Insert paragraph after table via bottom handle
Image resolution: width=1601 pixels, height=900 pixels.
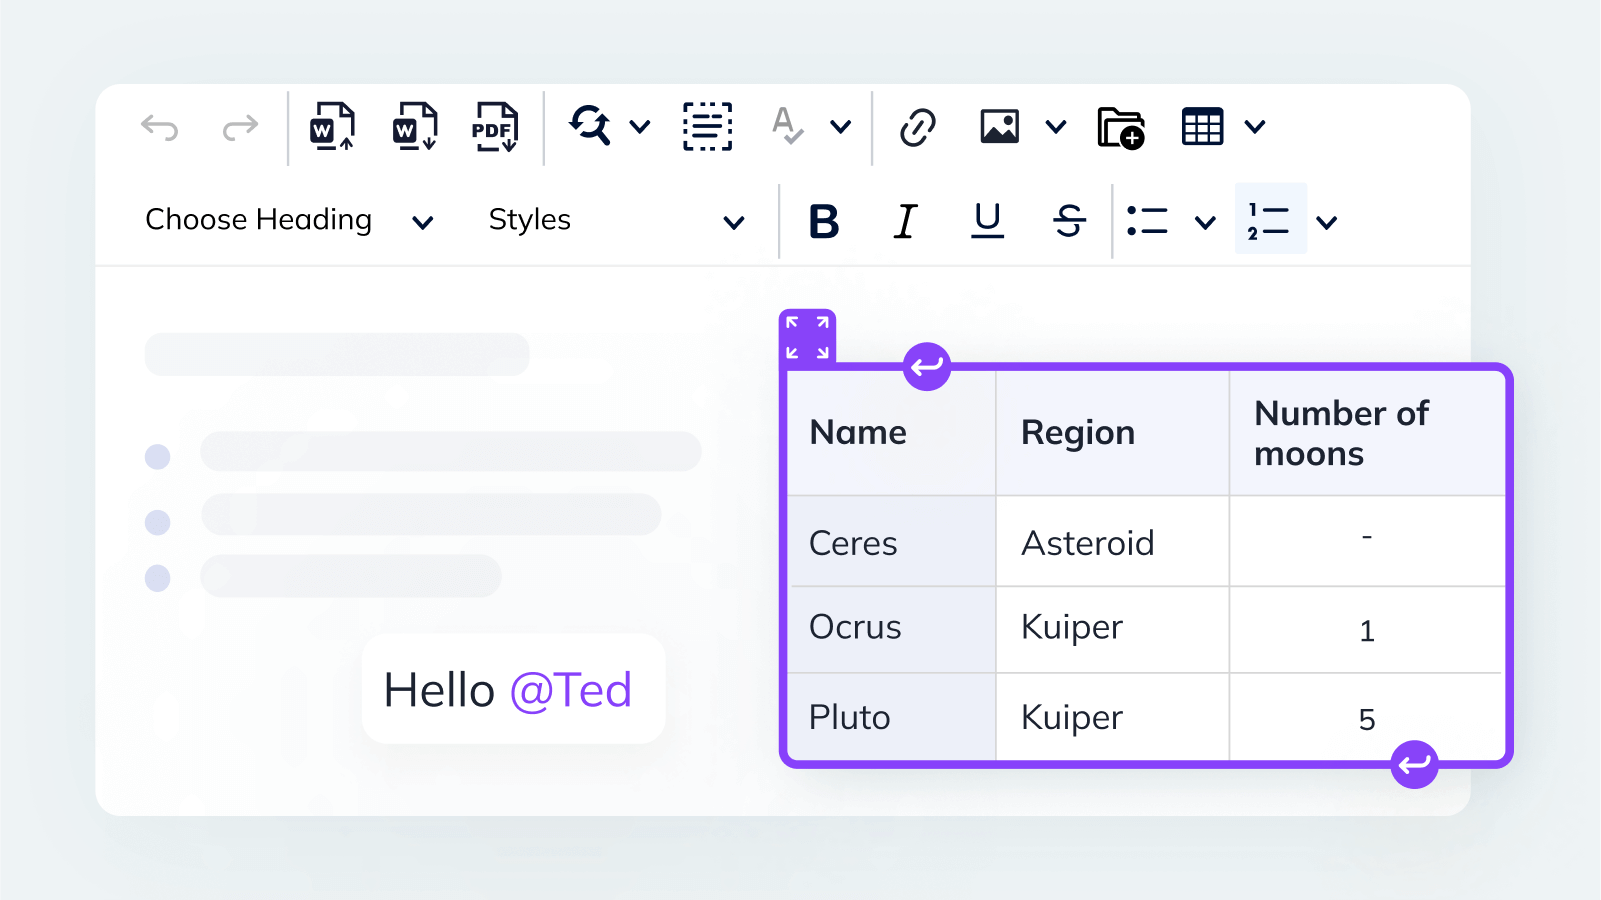coord(1414,765)
